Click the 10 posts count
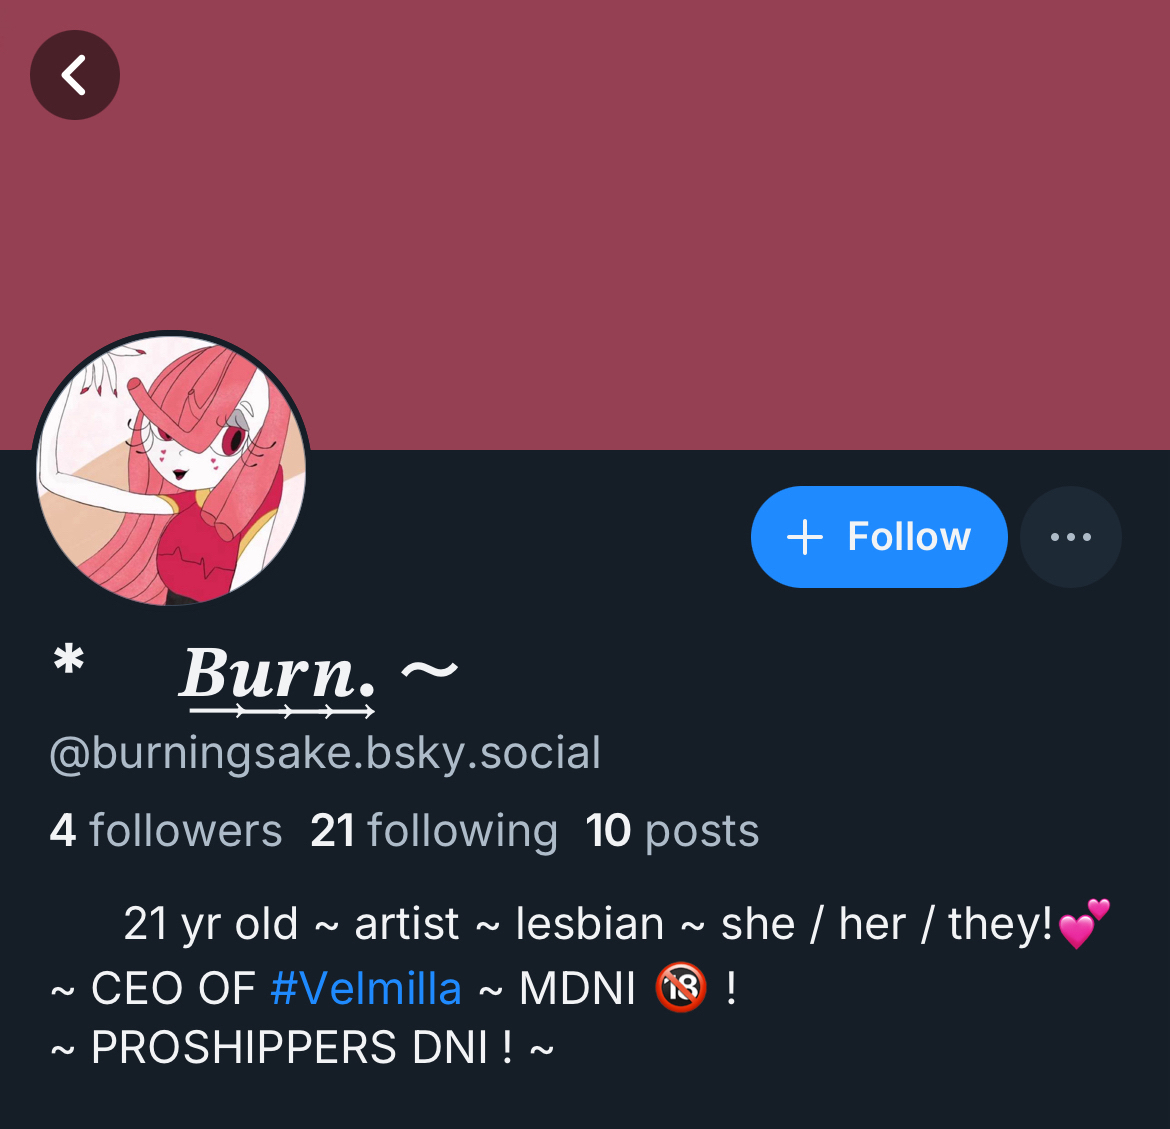1170x1129 pixels. [672, 831]
